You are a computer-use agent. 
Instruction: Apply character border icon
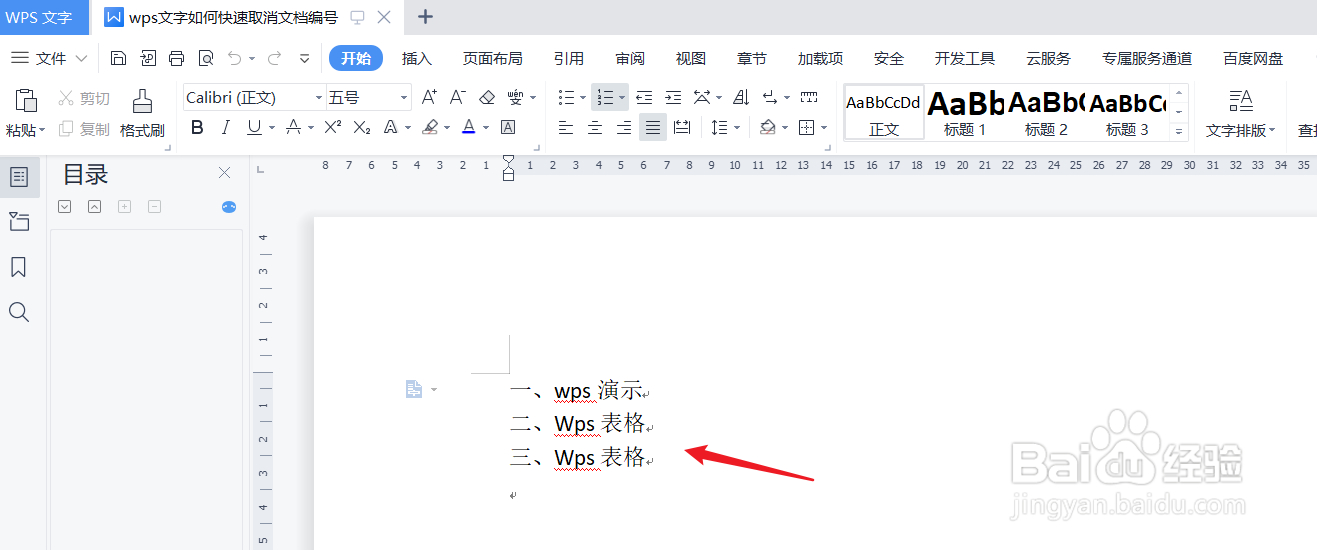(x=508, y=127)
